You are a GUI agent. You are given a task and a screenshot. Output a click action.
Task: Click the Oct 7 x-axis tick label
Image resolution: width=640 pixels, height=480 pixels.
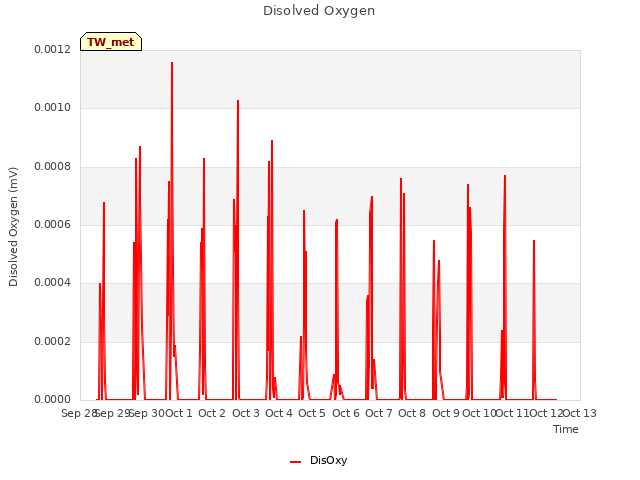(379, 413)
